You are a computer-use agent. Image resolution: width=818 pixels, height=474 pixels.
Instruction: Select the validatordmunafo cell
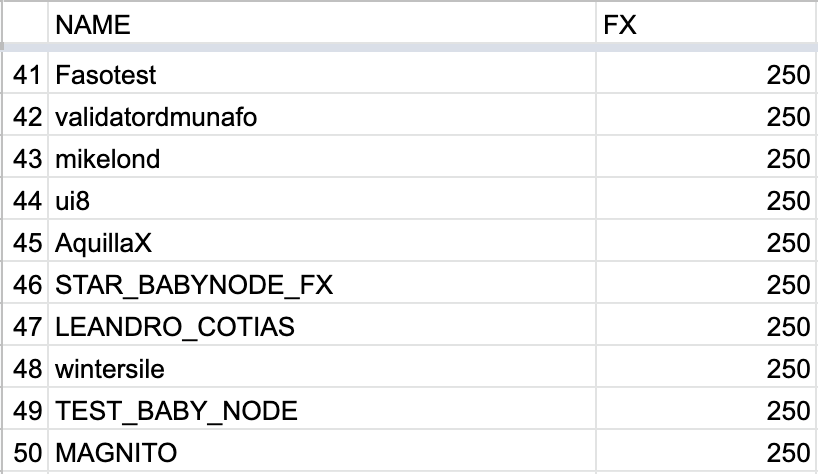tap(321, 115)
